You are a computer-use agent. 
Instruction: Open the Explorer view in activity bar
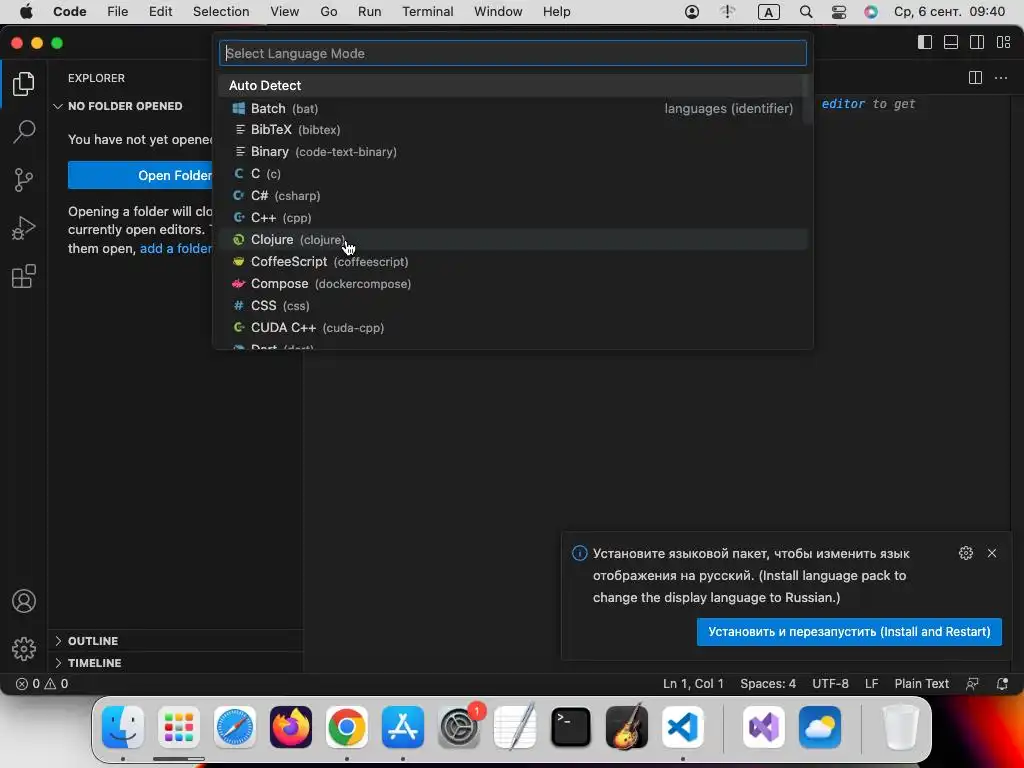coord(24,84)
